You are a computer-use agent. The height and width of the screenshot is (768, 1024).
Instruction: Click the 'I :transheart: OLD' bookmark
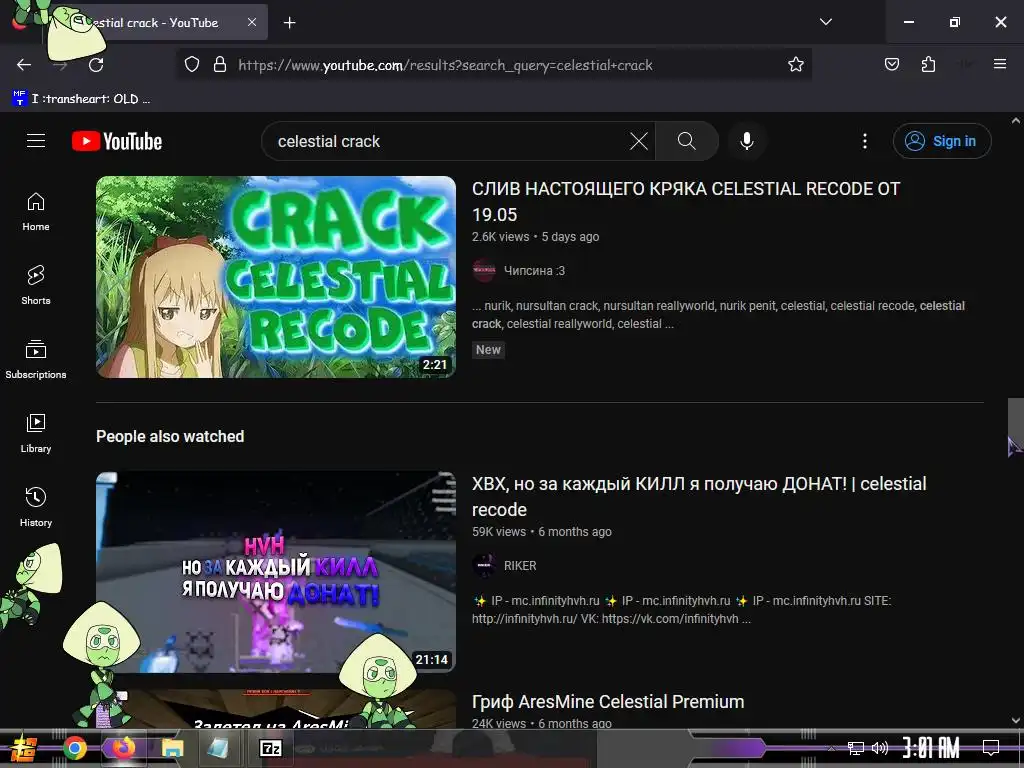(81, 99)
